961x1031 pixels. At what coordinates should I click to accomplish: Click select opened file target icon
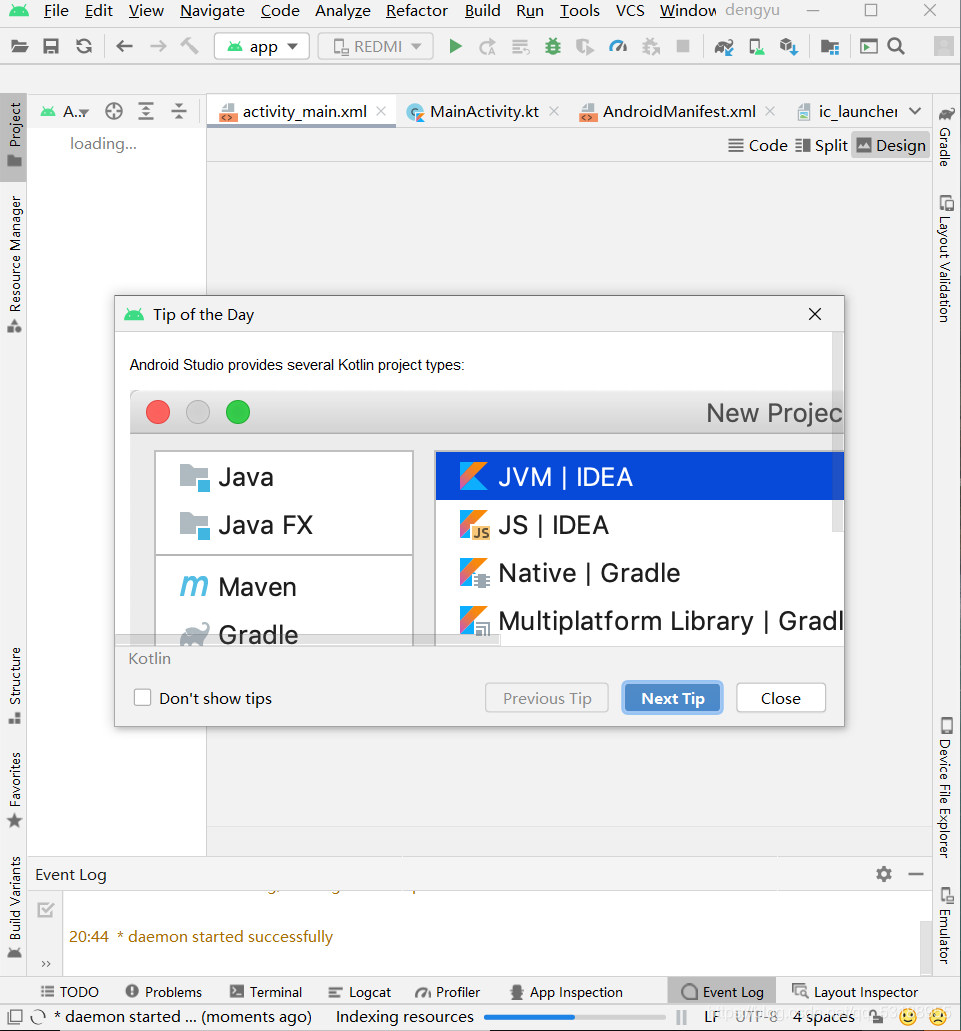(x=114, y=111)
